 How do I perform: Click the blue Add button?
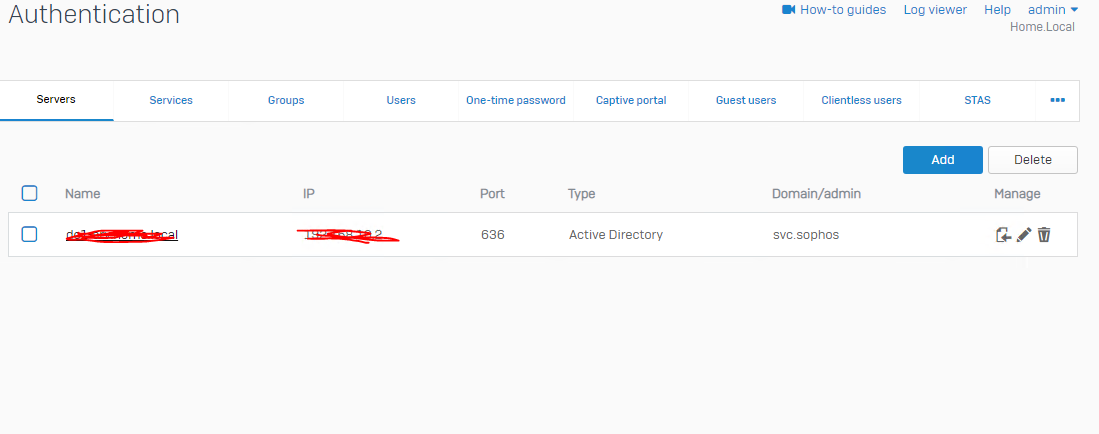(x=942, y=160)
